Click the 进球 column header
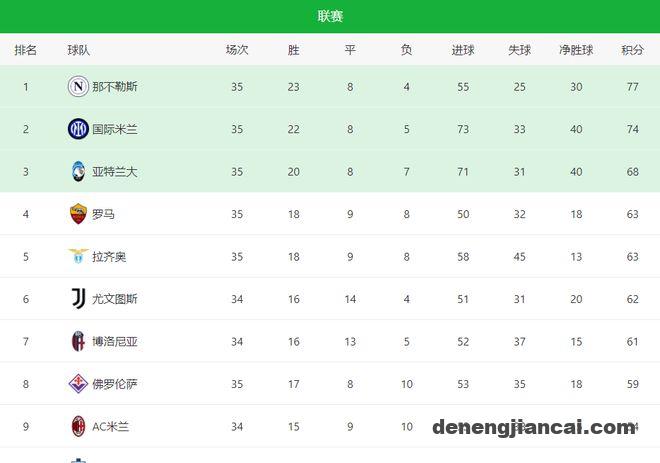Viewport: 660px width, 463px height. coord(463,50)
